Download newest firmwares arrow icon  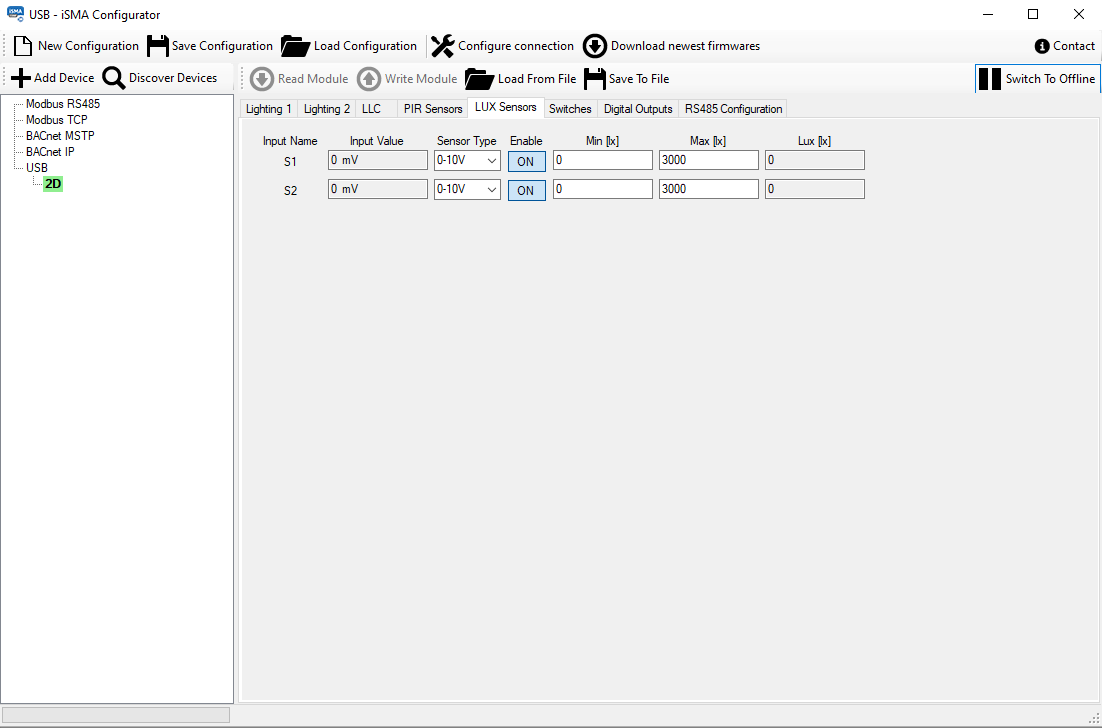pos(595,46)
